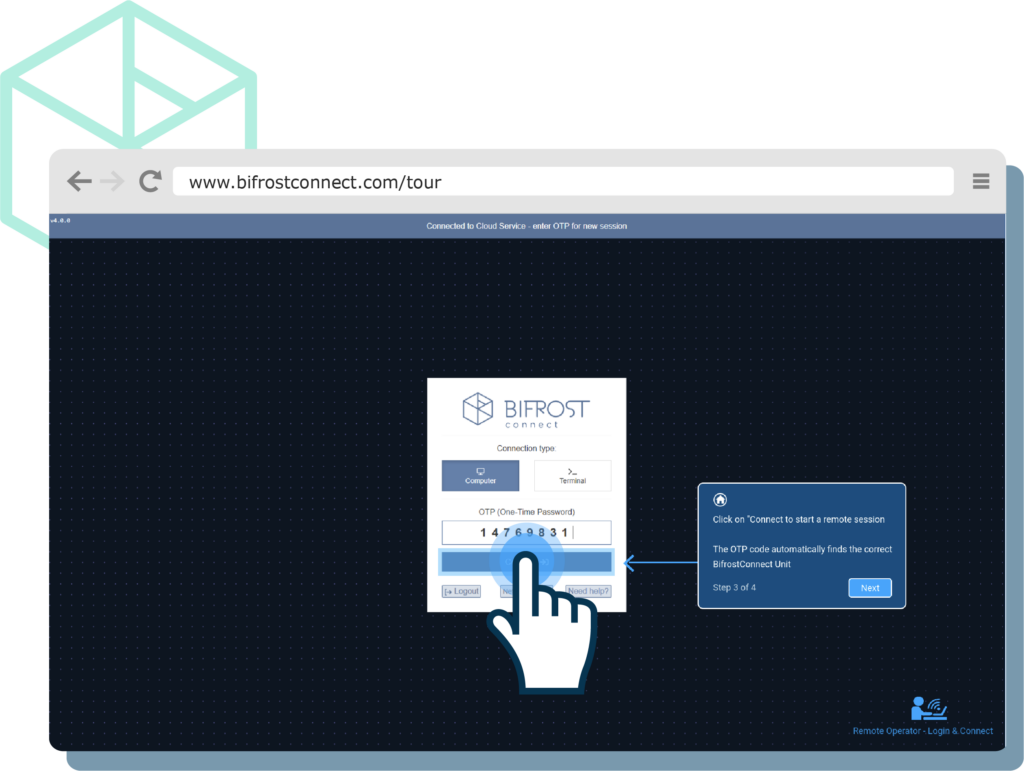Click the Logout button

[462, 591]
